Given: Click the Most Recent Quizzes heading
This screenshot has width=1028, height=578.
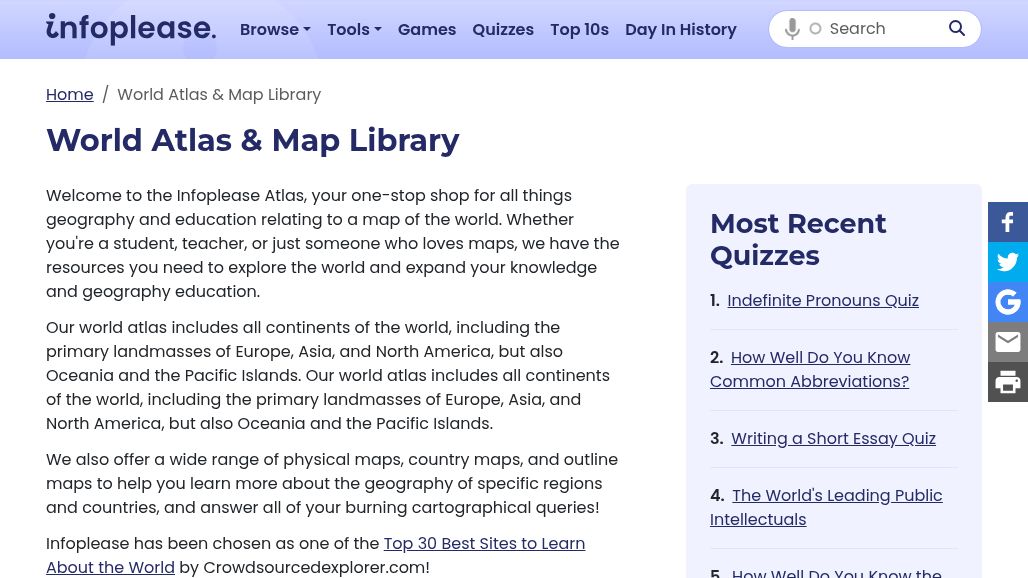Looking at the screenshot, I should (798, 239).
